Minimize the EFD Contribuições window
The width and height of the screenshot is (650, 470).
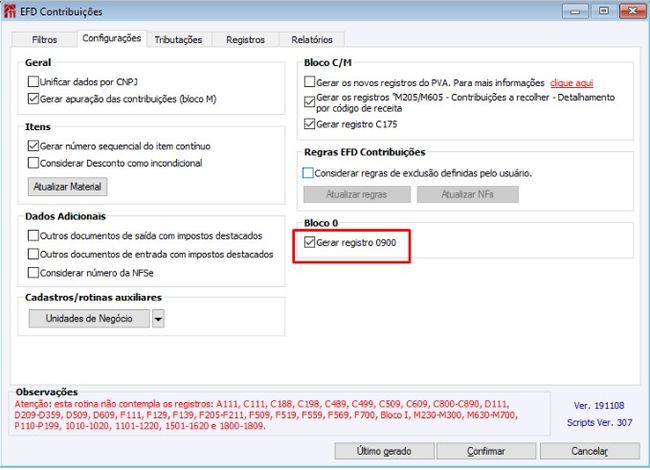[x=575, y=11]
